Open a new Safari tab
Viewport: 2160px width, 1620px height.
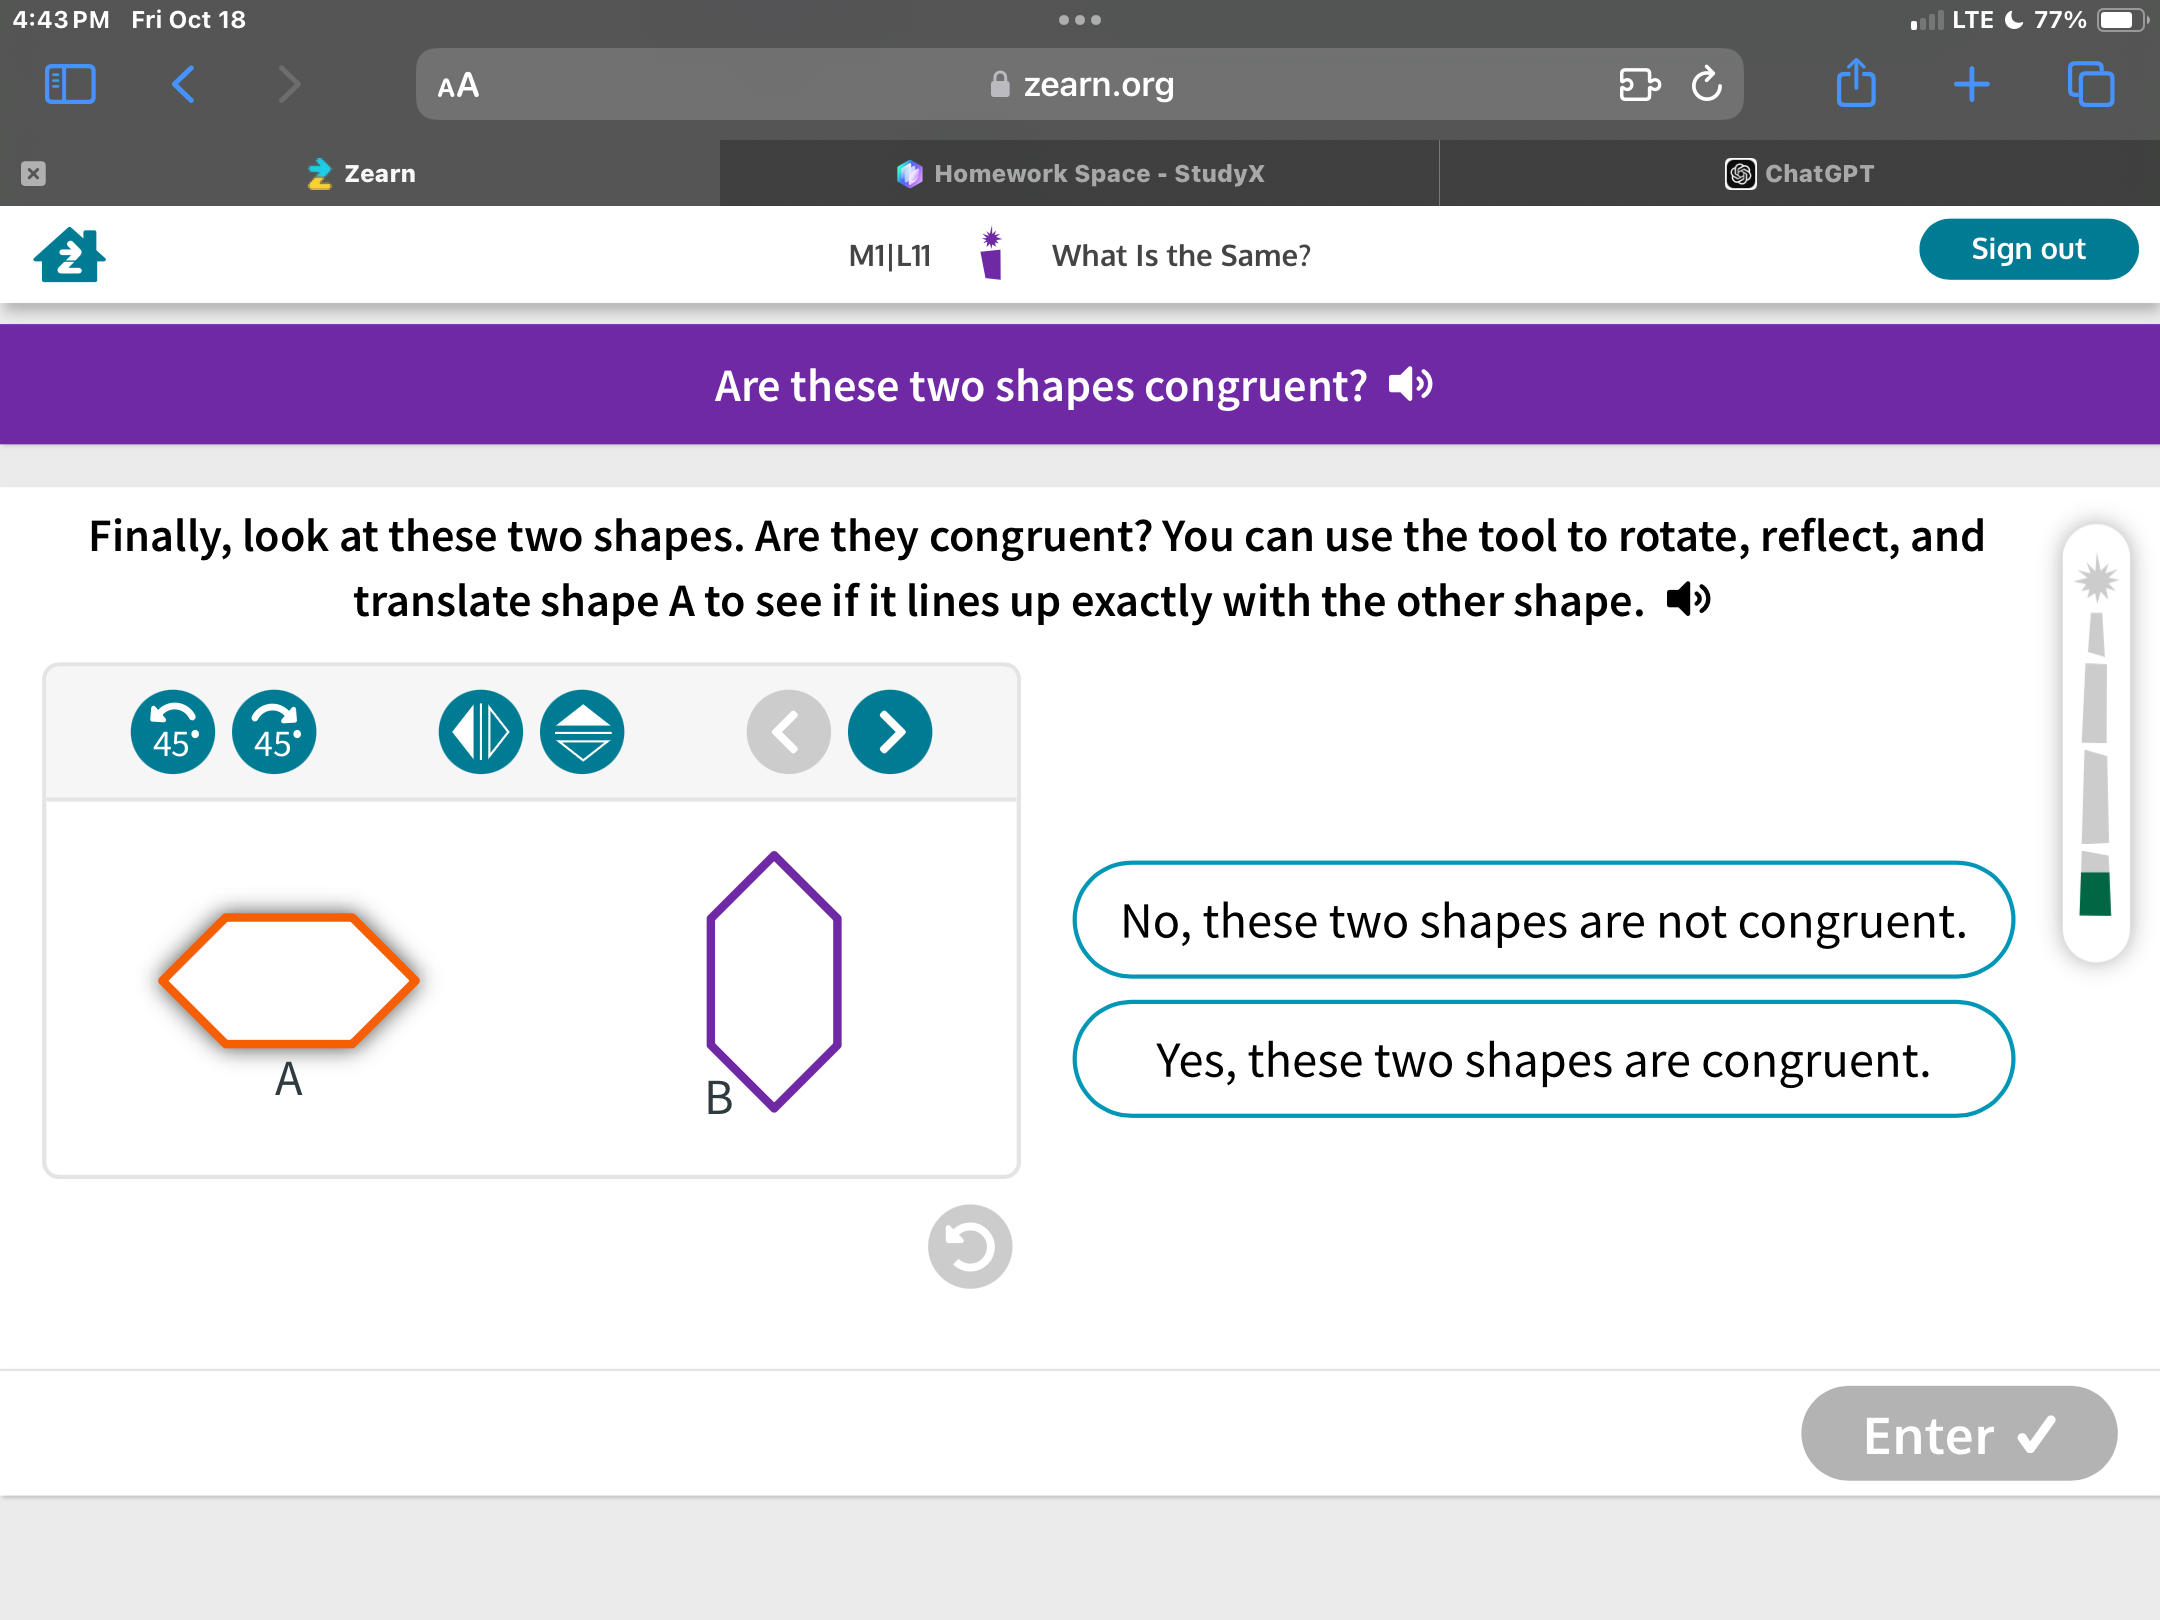(1971, 84)
